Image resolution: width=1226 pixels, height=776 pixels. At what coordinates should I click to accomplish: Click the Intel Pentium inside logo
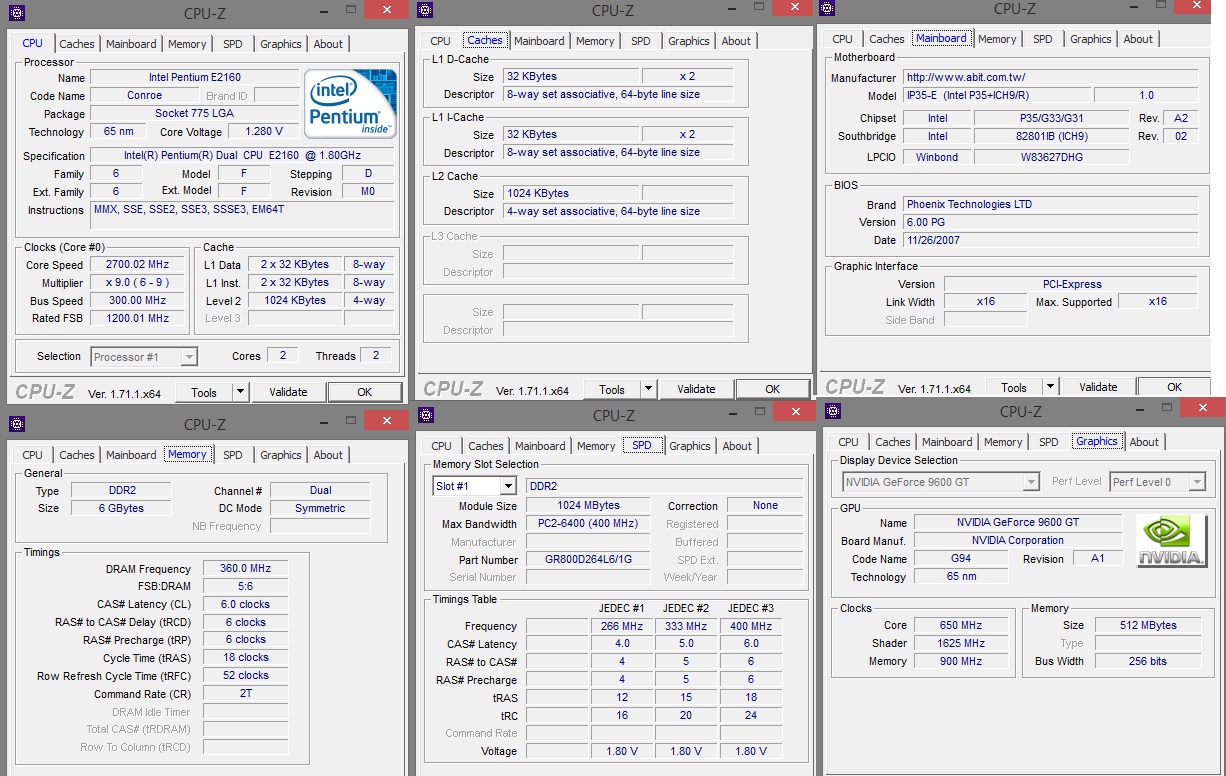pos(351,103)
